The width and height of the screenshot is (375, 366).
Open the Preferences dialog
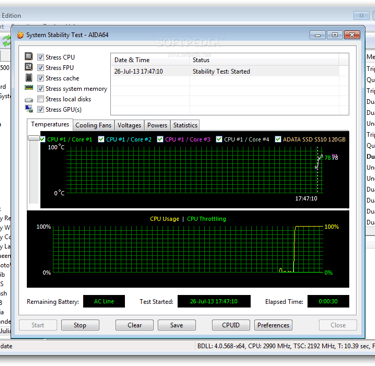tap(273, 325)
